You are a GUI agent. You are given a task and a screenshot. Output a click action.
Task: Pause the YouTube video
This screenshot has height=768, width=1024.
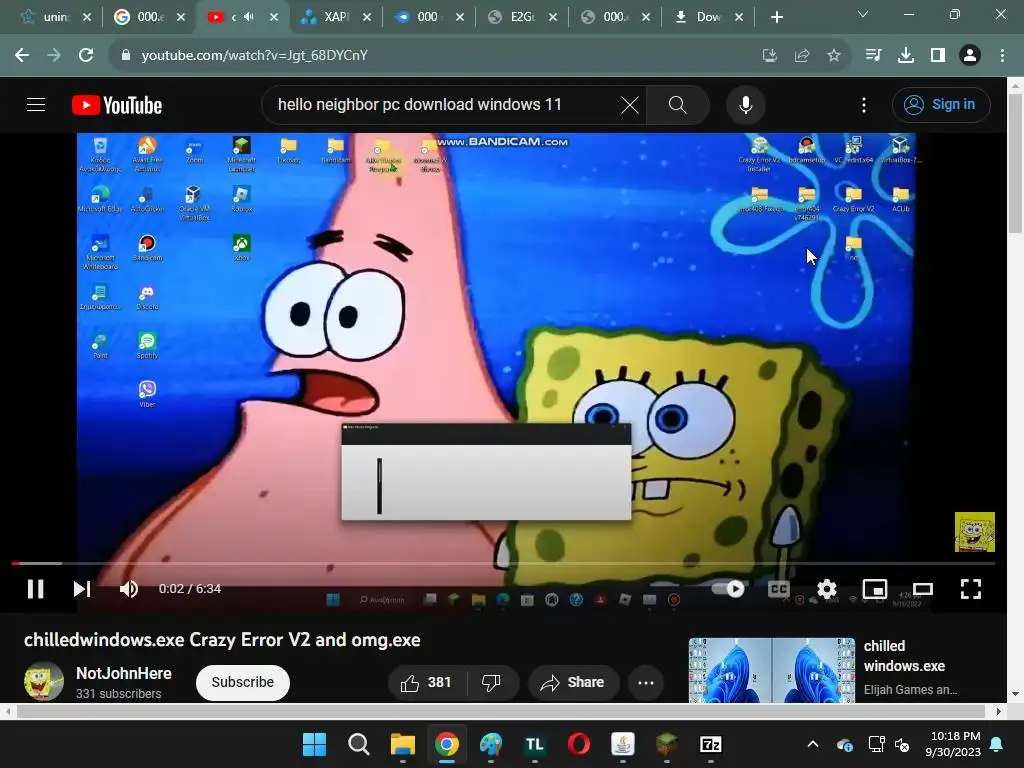[36, 589]
